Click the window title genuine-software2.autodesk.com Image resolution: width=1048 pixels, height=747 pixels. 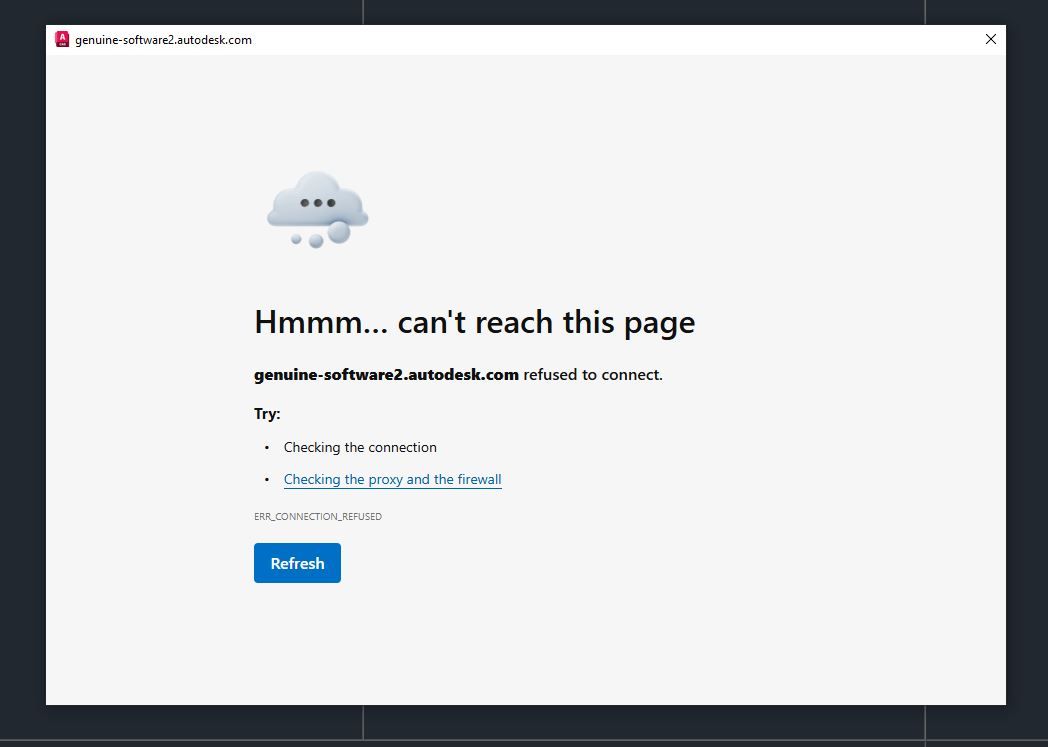coord(164,40)
